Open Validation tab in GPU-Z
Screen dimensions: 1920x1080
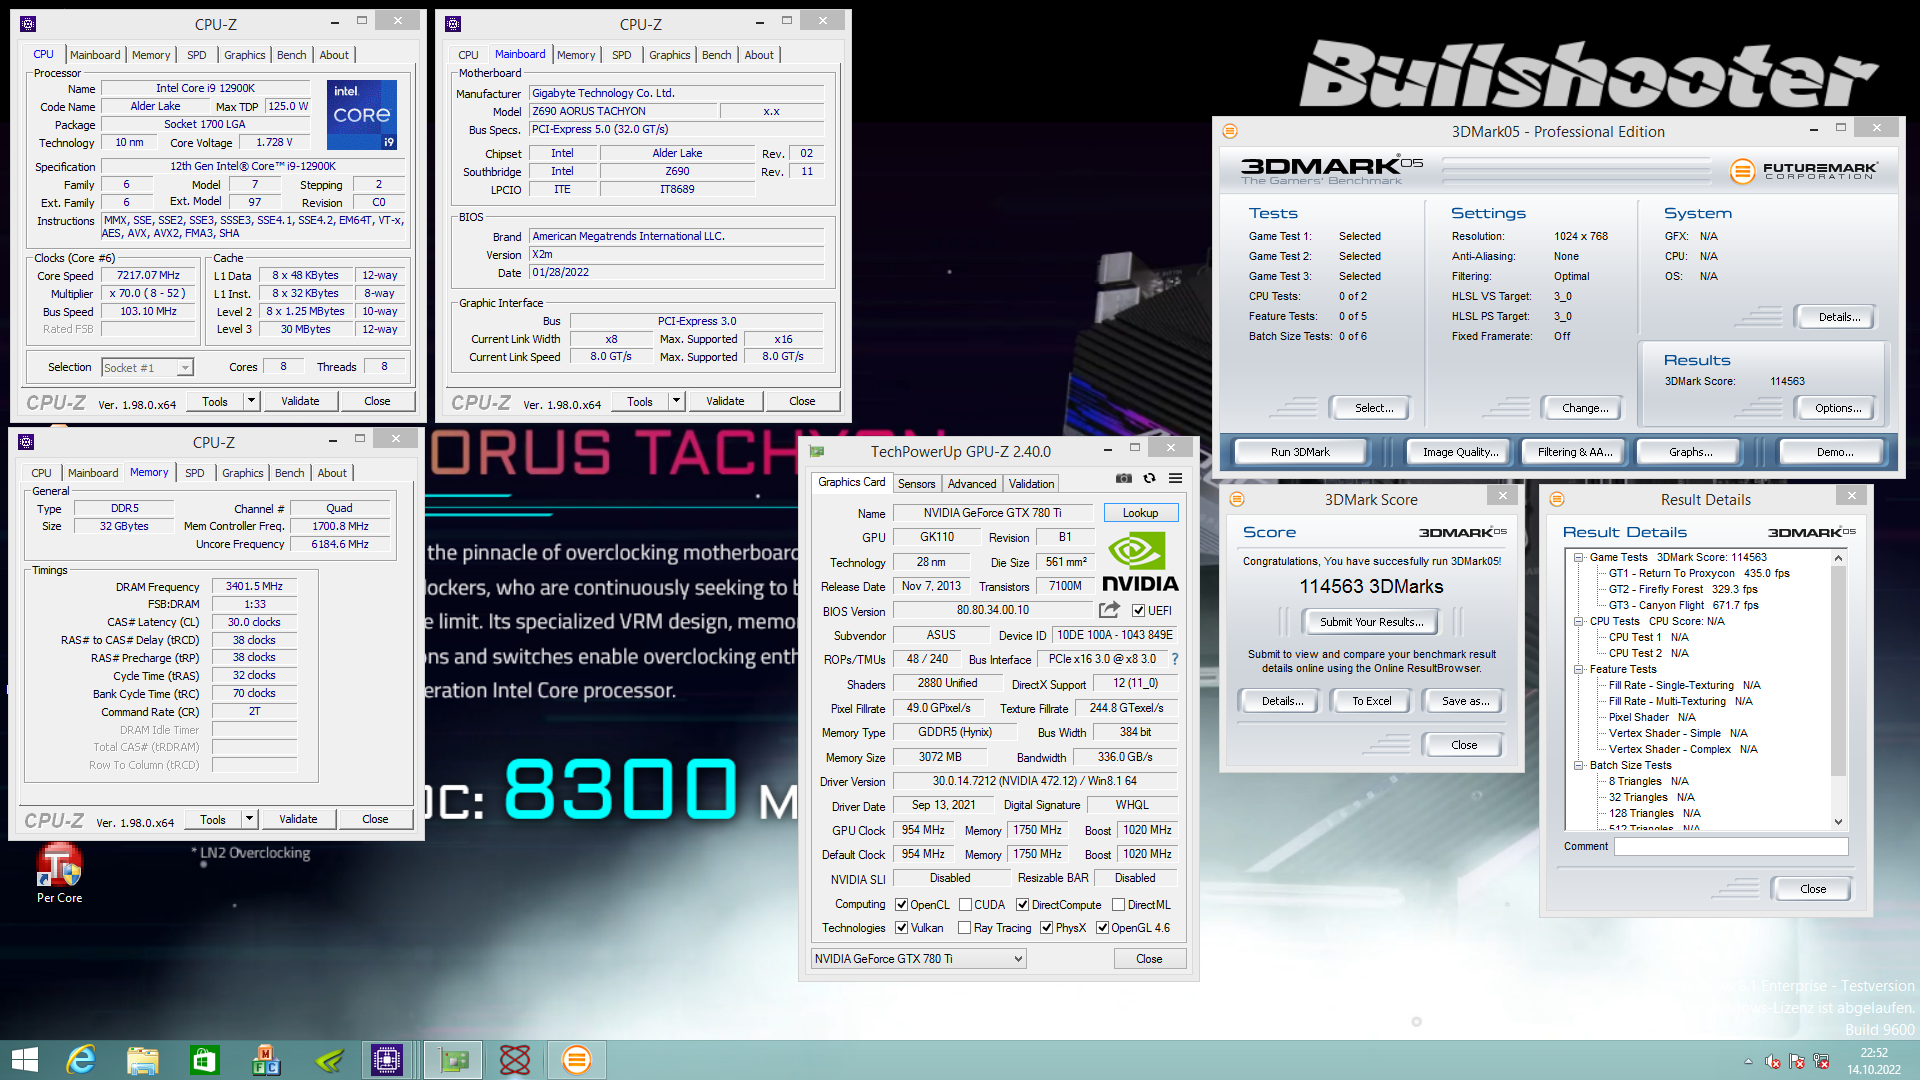click(1031, 484)
